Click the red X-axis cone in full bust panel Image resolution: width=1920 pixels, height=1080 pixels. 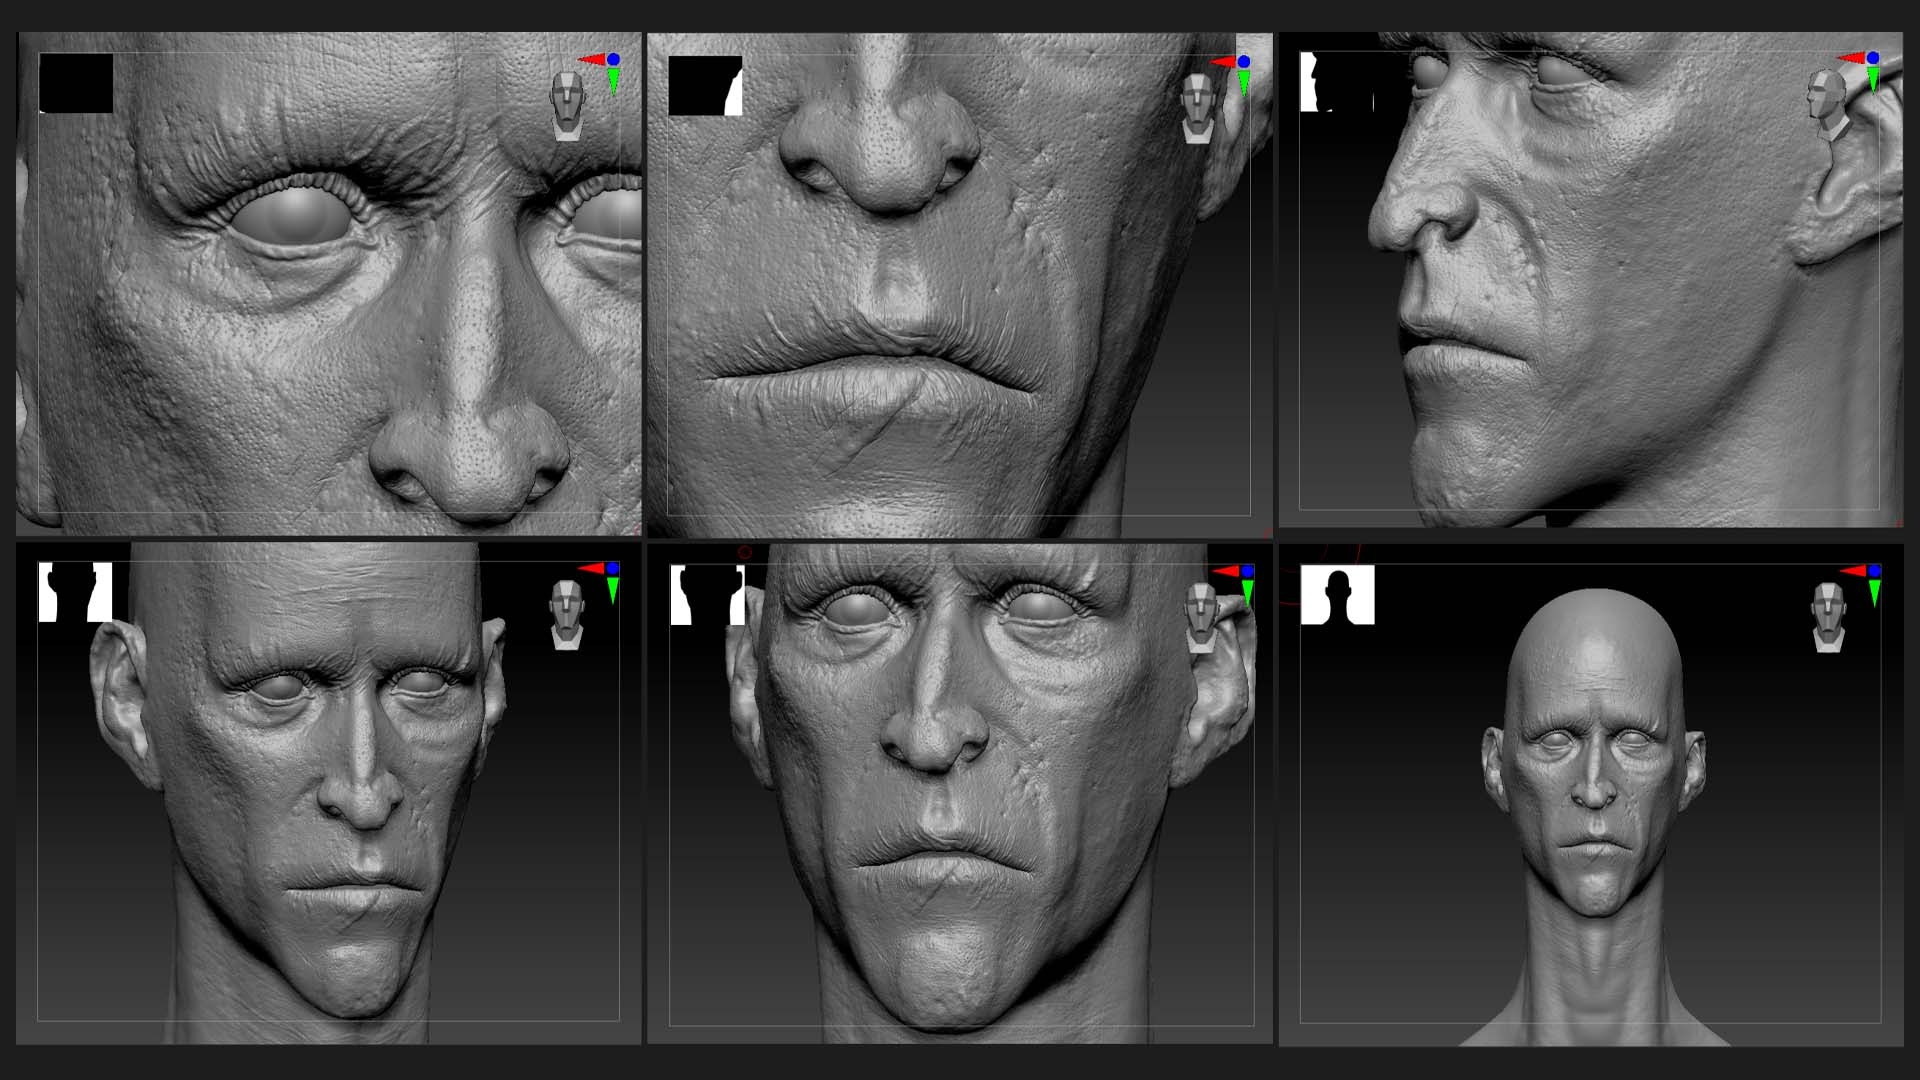[1853, 572]
